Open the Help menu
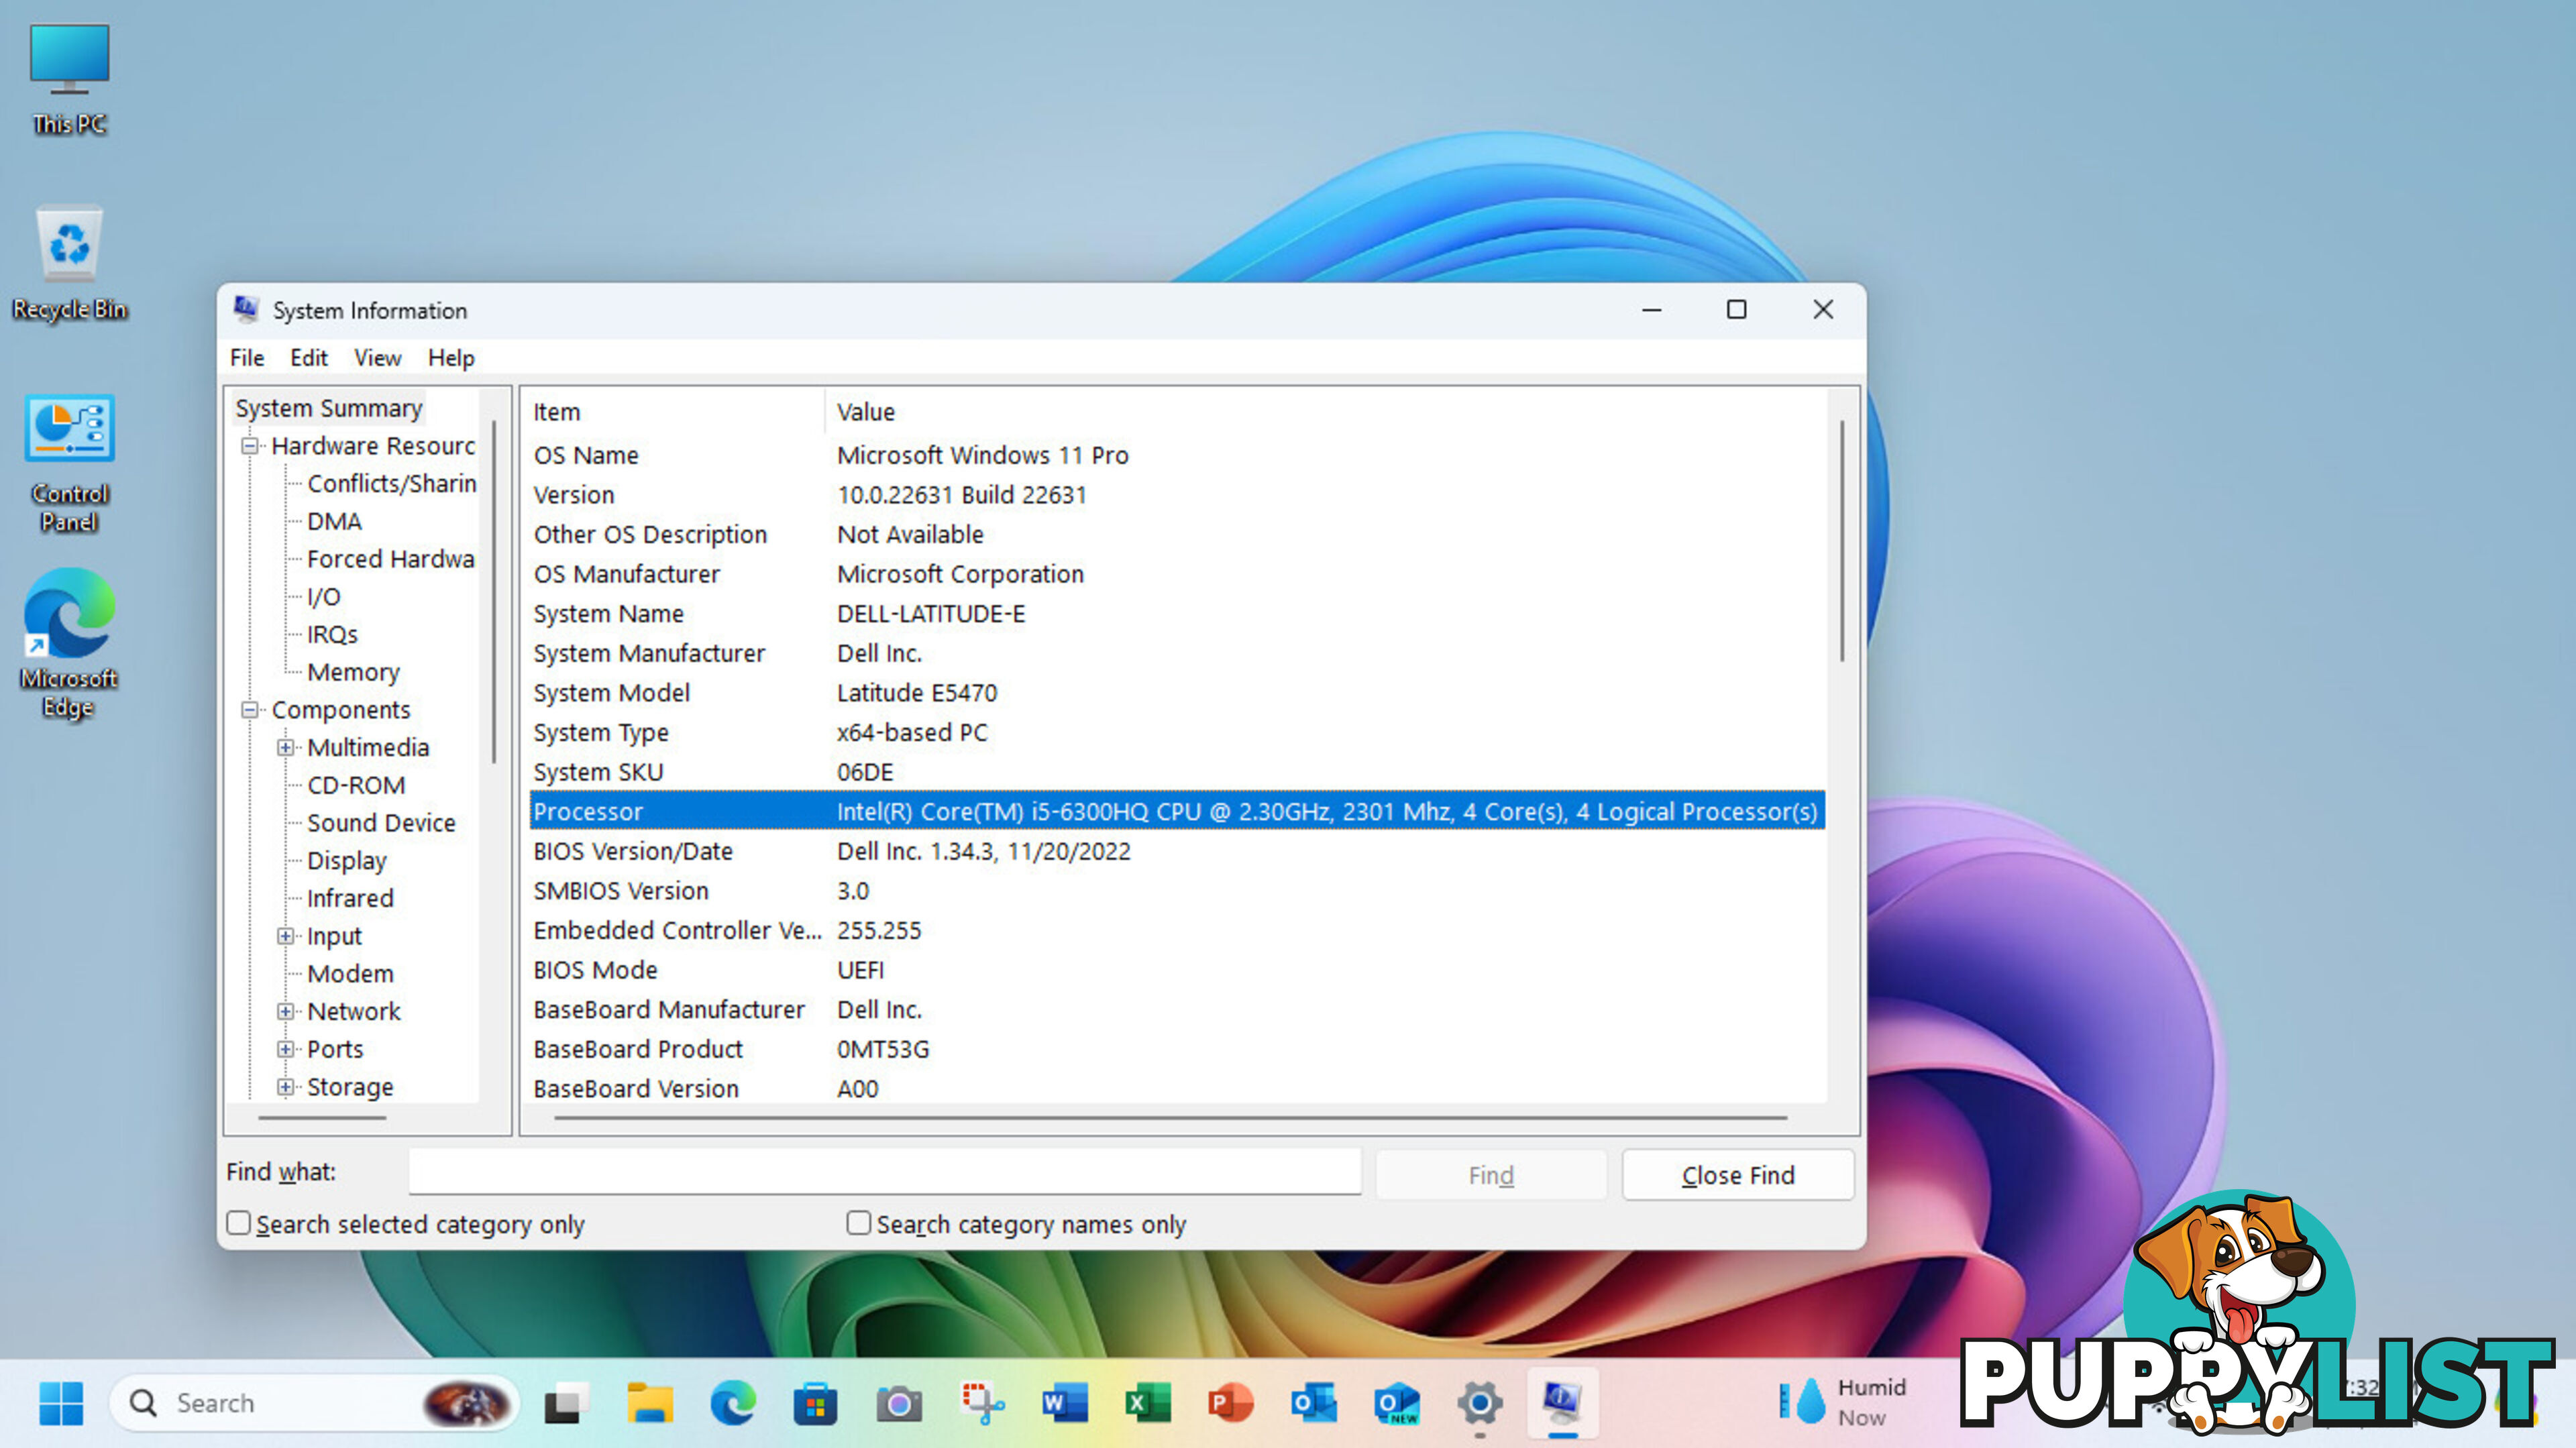 tap(451, 357)
